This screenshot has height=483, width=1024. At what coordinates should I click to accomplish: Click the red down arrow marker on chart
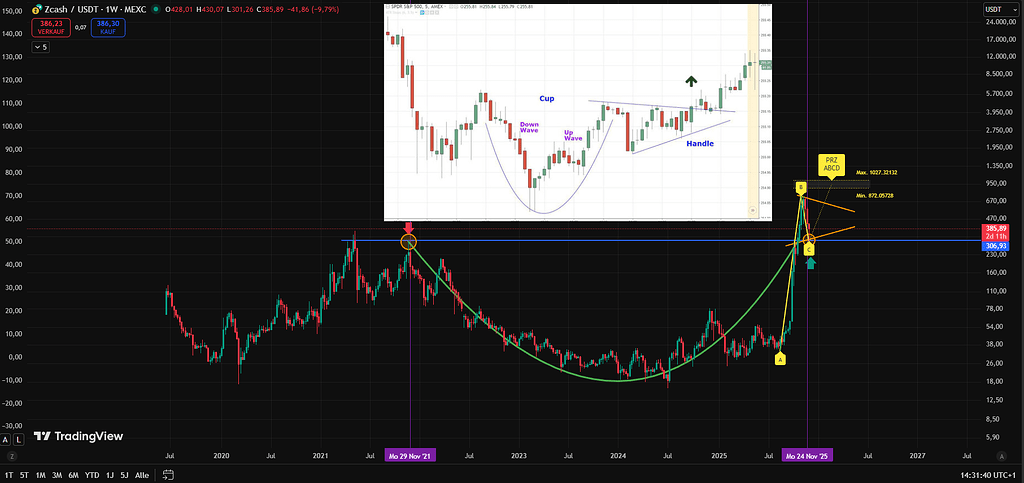[x=407, y=228]
